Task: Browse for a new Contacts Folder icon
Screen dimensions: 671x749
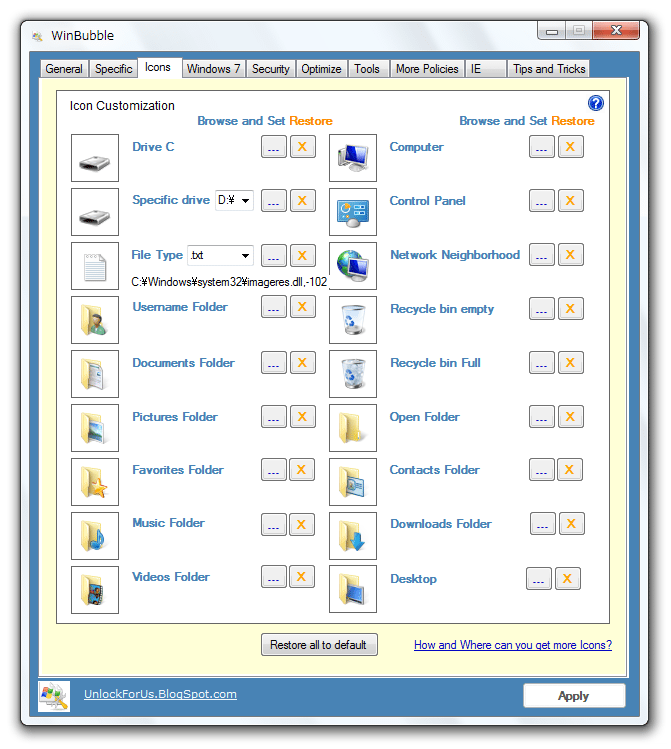Action: point(542,470)
